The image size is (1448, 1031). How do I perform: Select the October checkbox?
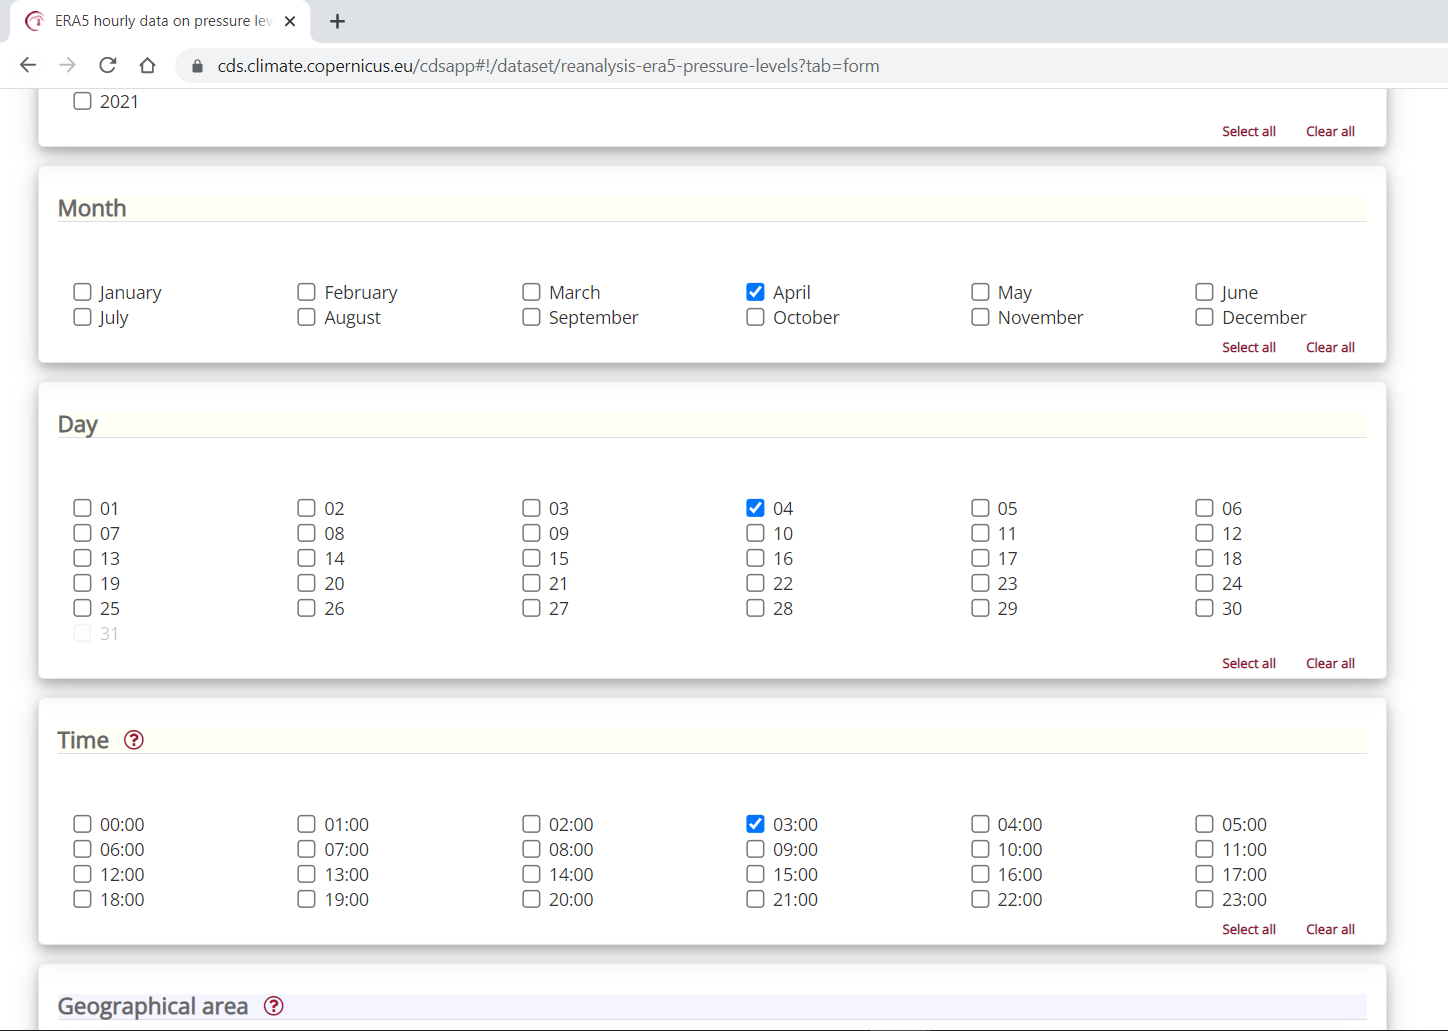coord(755,317)
